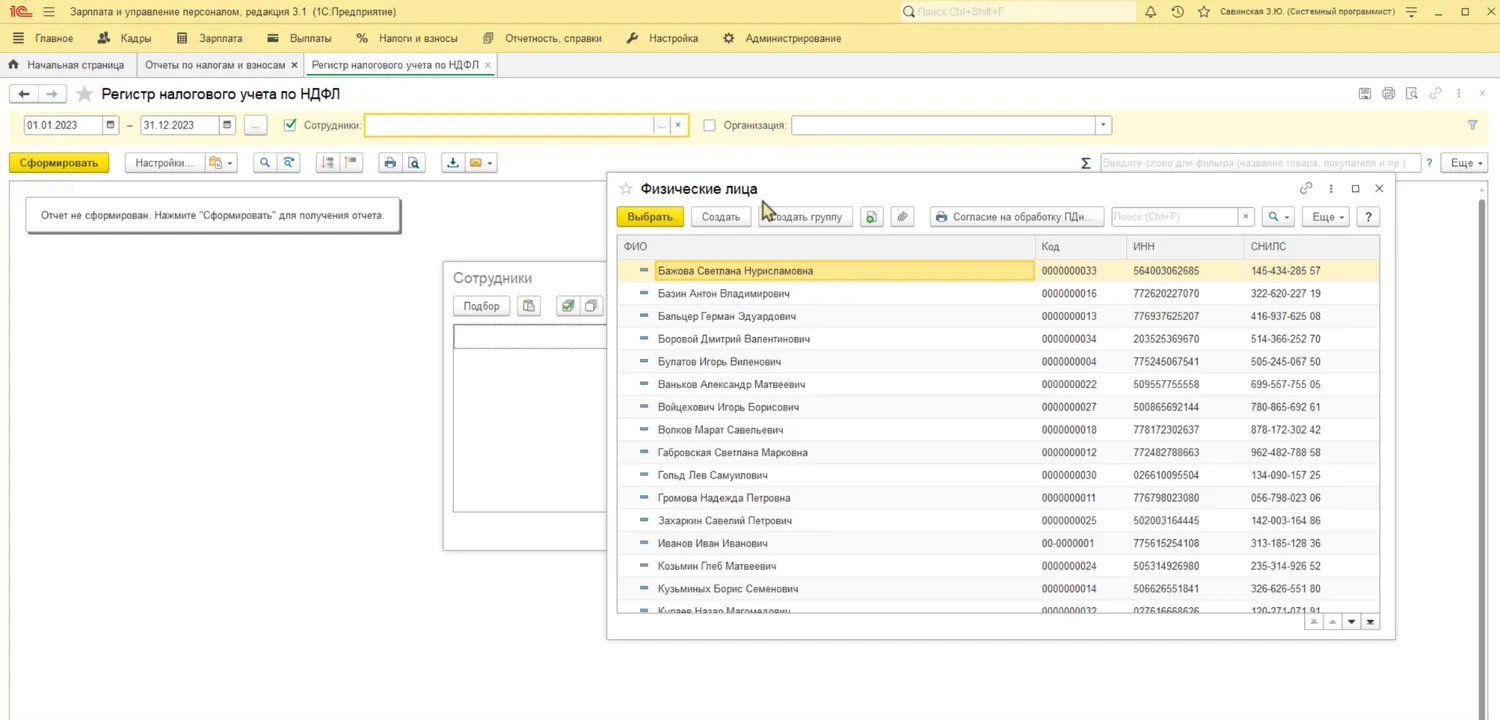Image resolution: width=1500 pixels, height=720 pixels.
Task: Click Подбор in the Сотрудники window
Action: pyautogui.click(x=481, y=306)
